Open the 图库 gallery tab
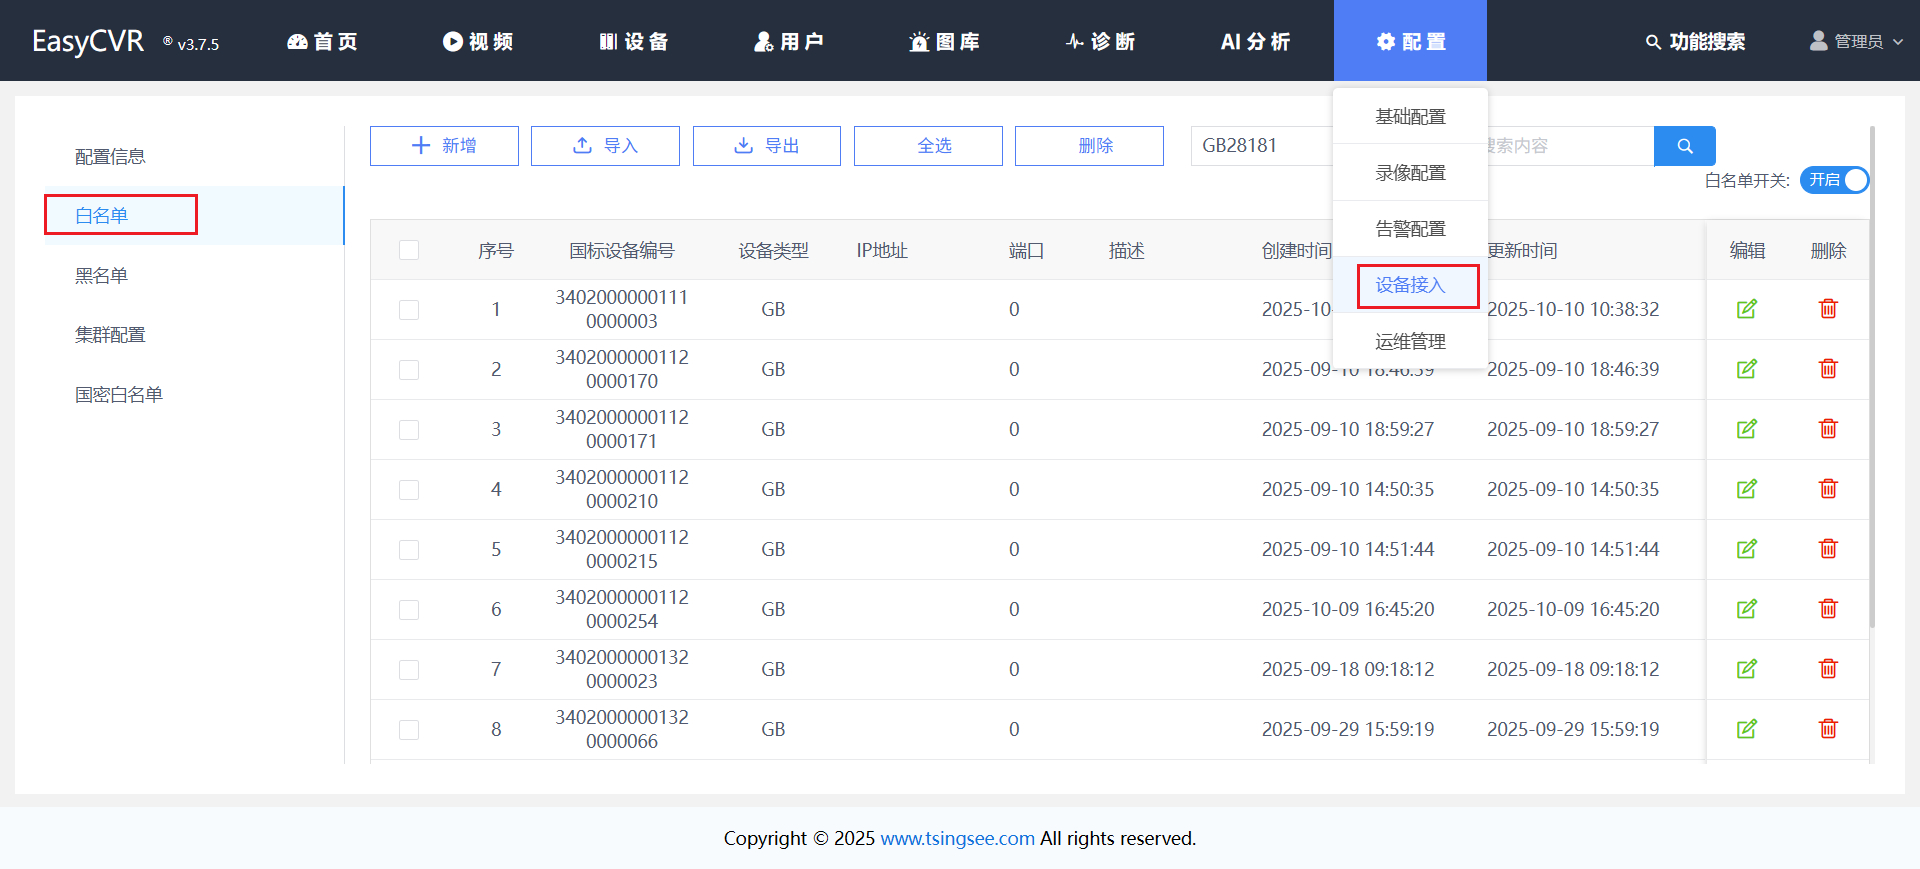Viewport: 1920px width, 869px height. coord(945,41)
